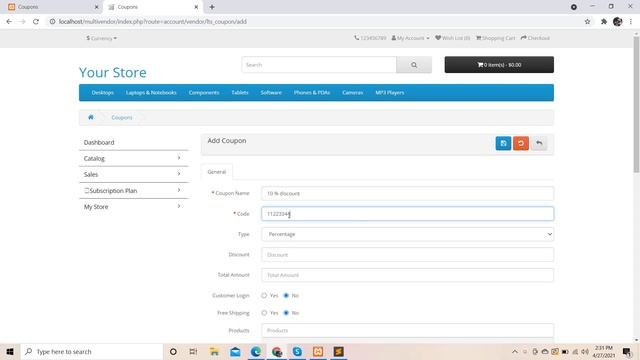Open the browser extensions puzzle icon
The image size is (640, 360).
tap(604, 22)
